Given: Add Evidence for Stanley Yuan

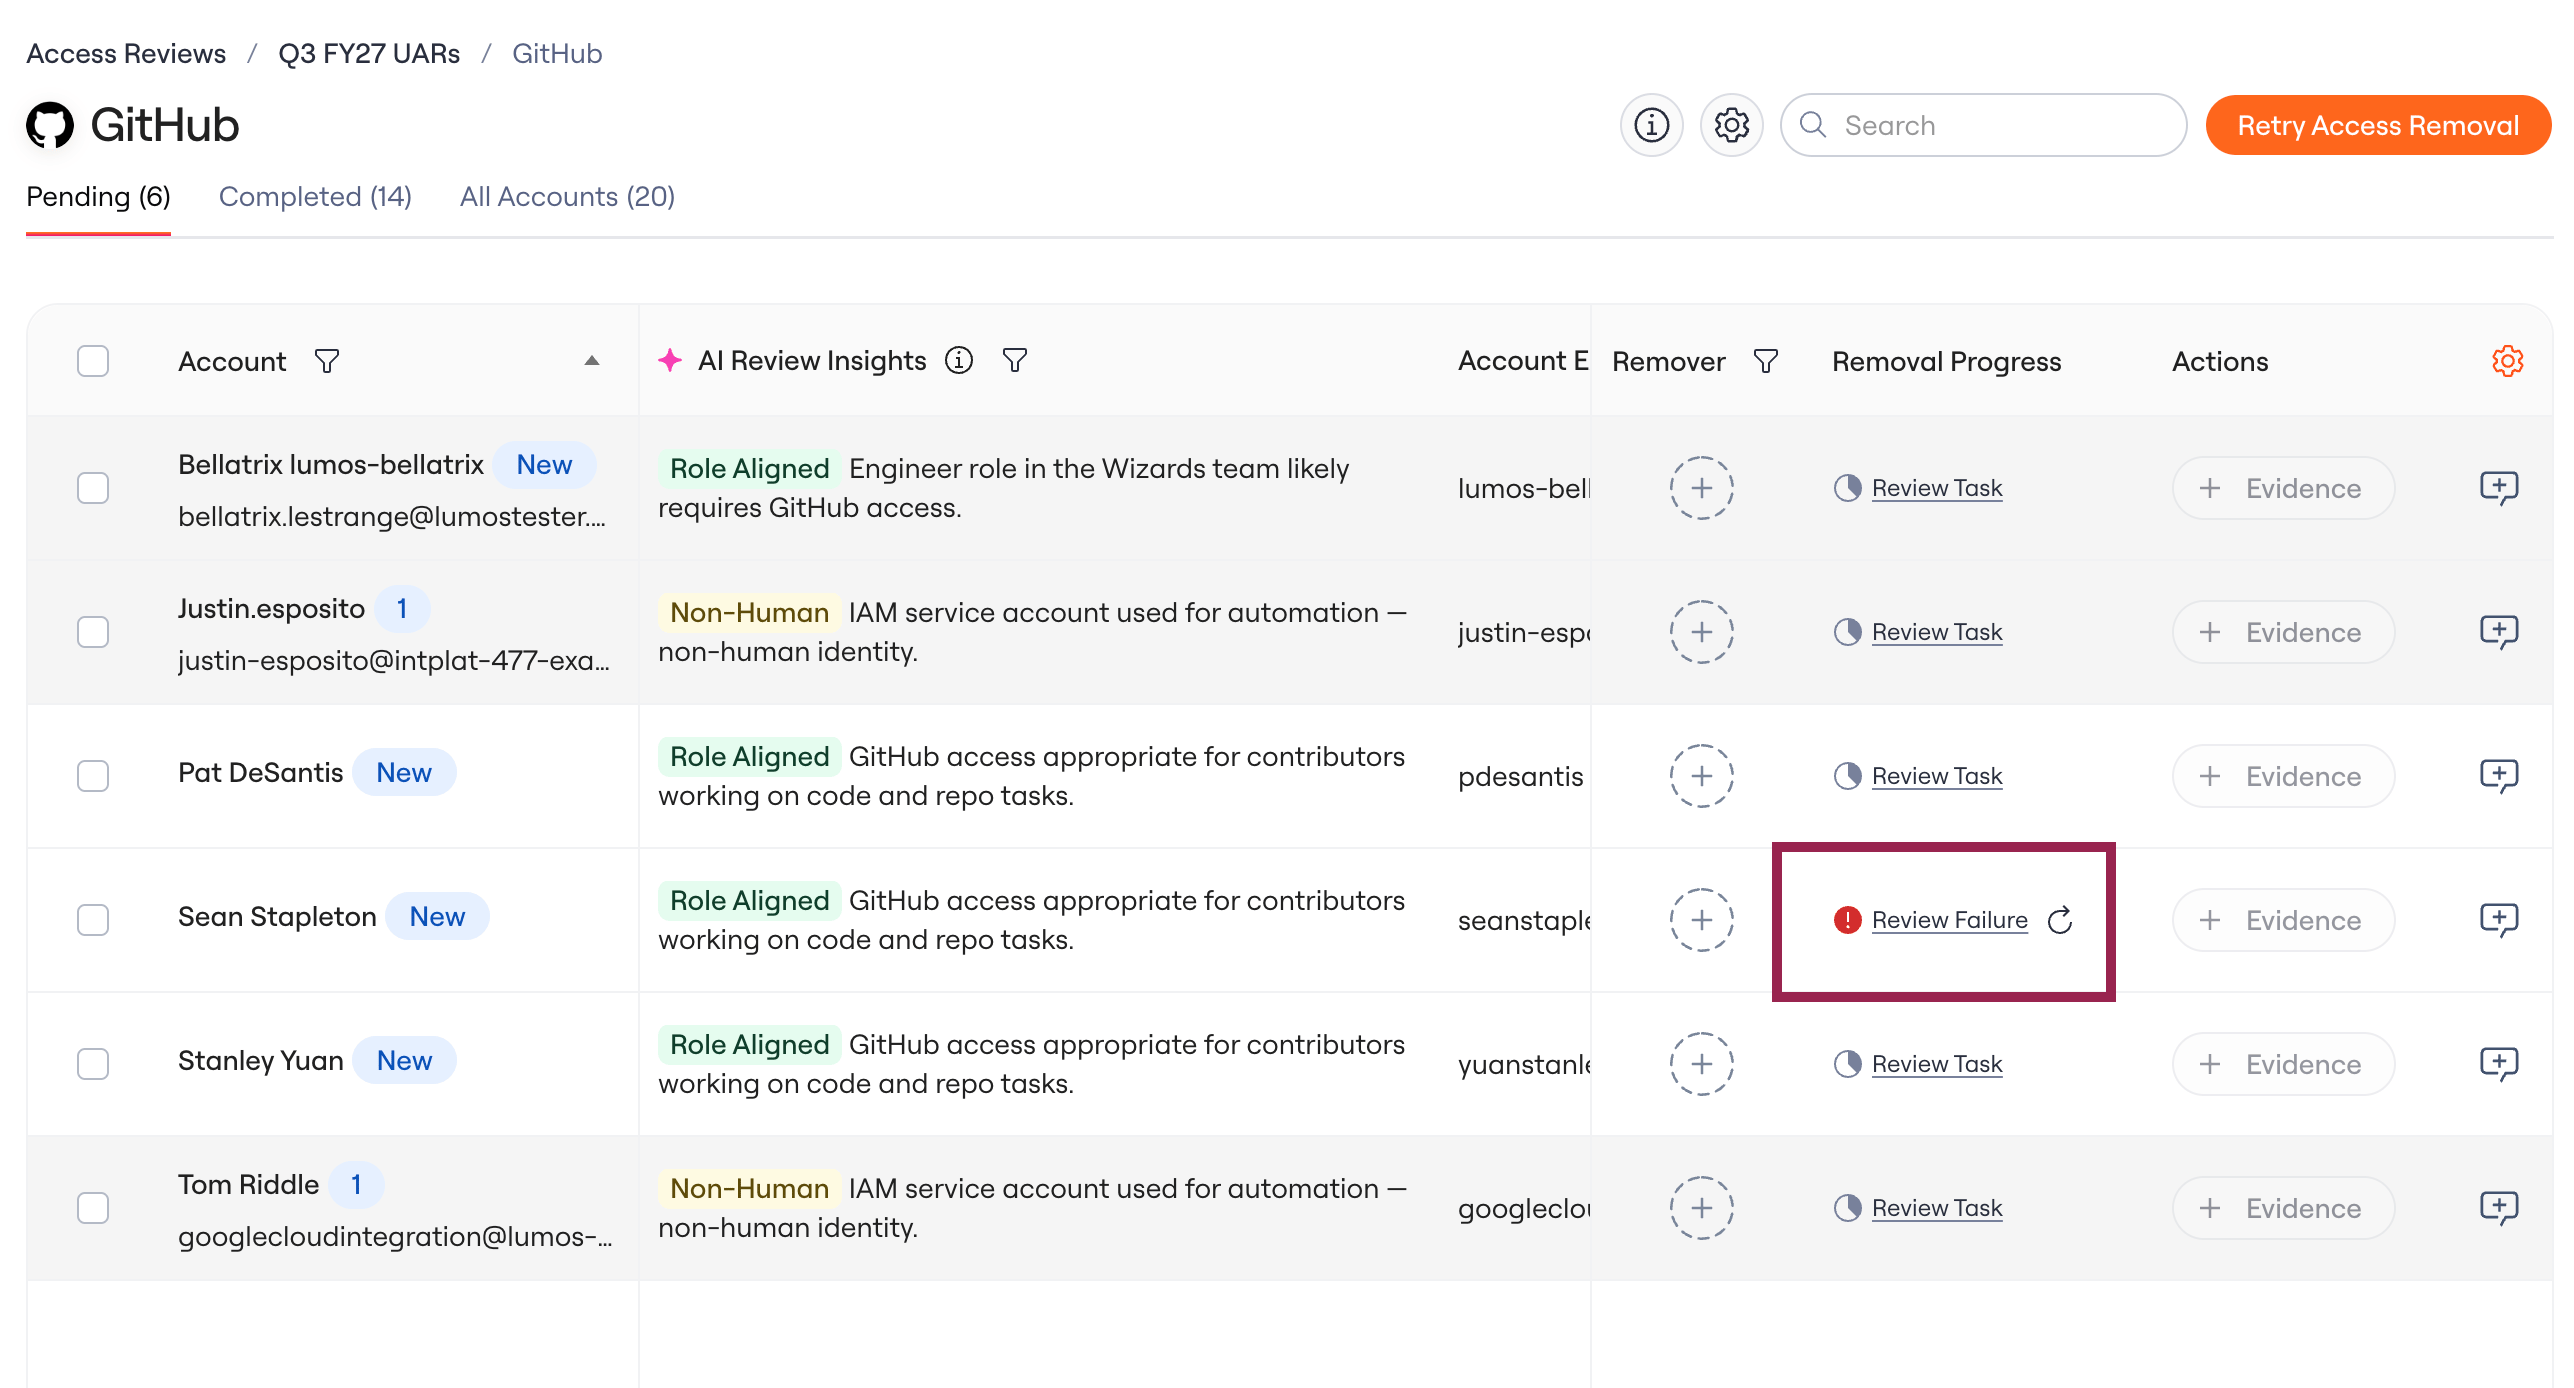Looking at the screenshot, I should tap(2283, 1064).
